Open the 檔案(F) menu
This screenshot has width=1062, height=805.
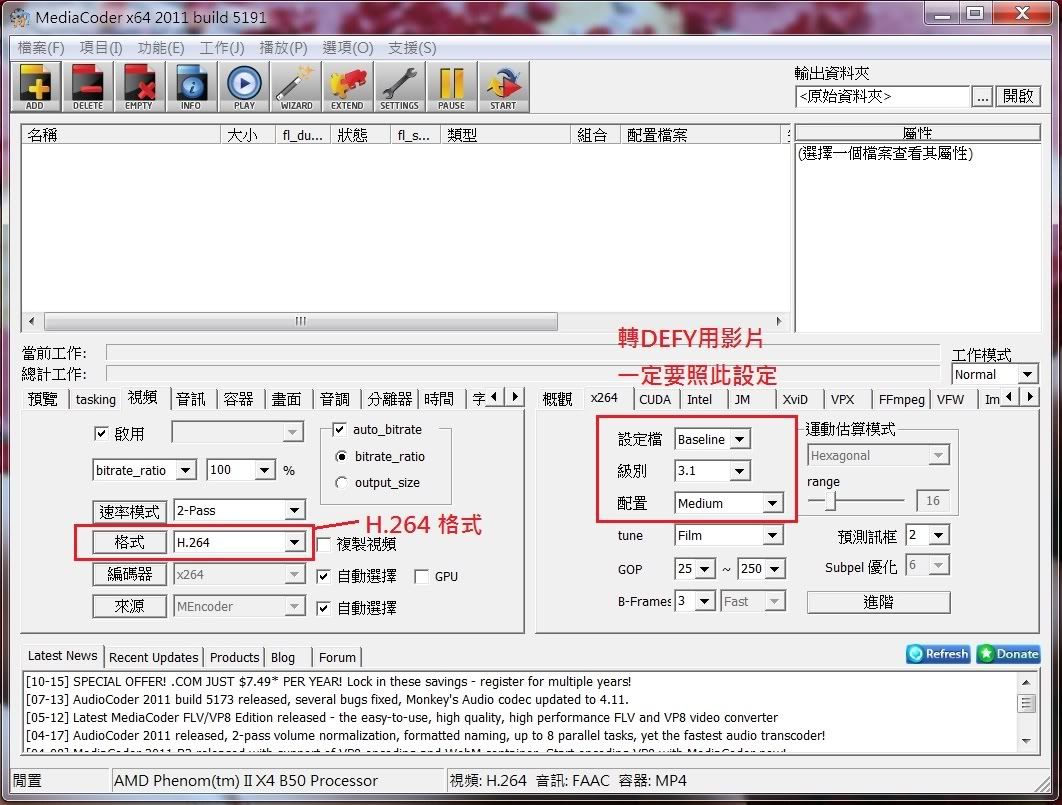(x=41, y=48)
